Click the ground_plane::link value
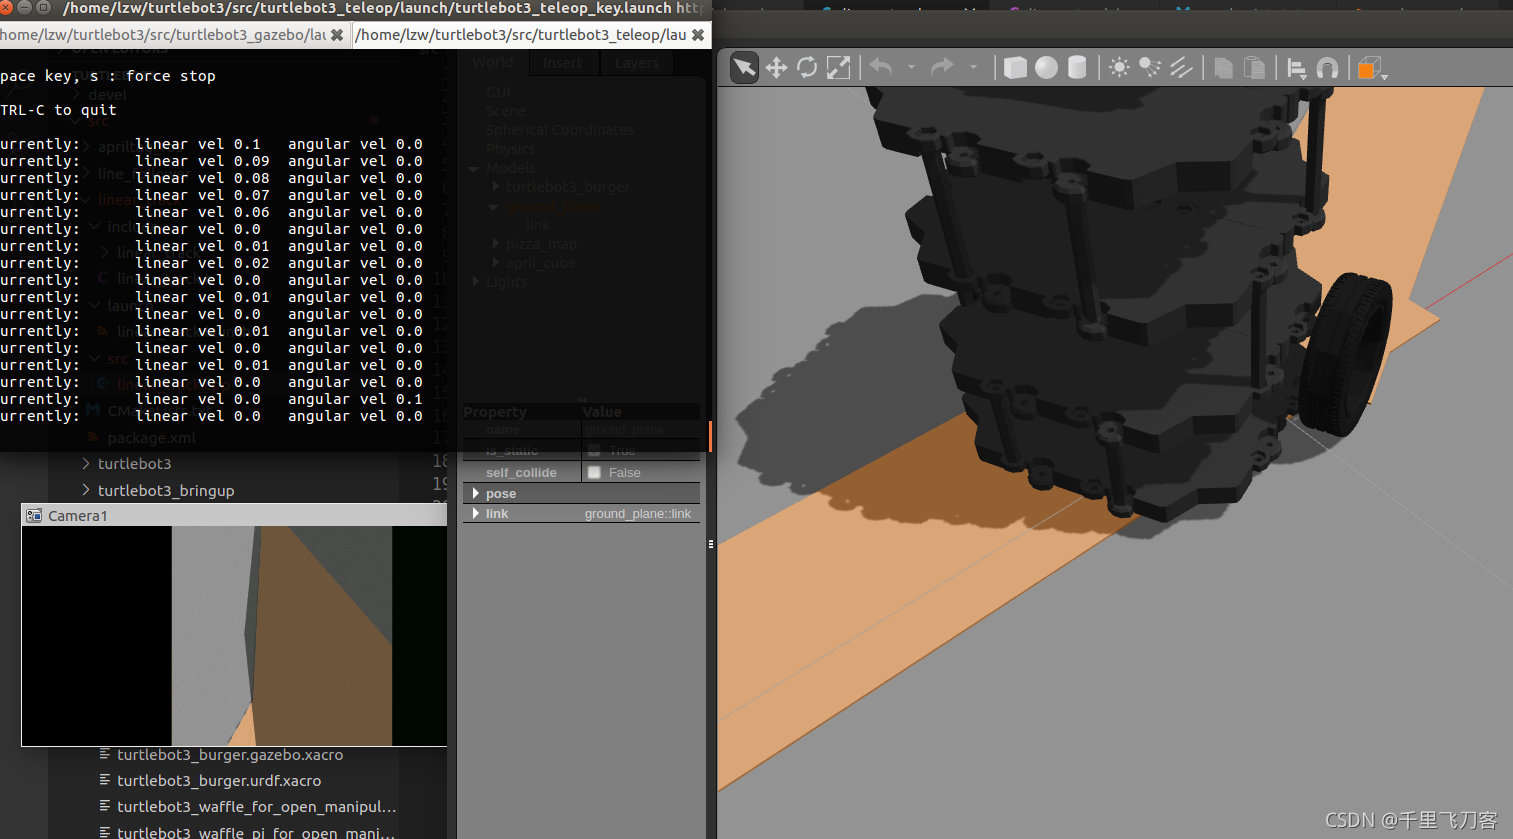1513x839 pixels. 638,514
